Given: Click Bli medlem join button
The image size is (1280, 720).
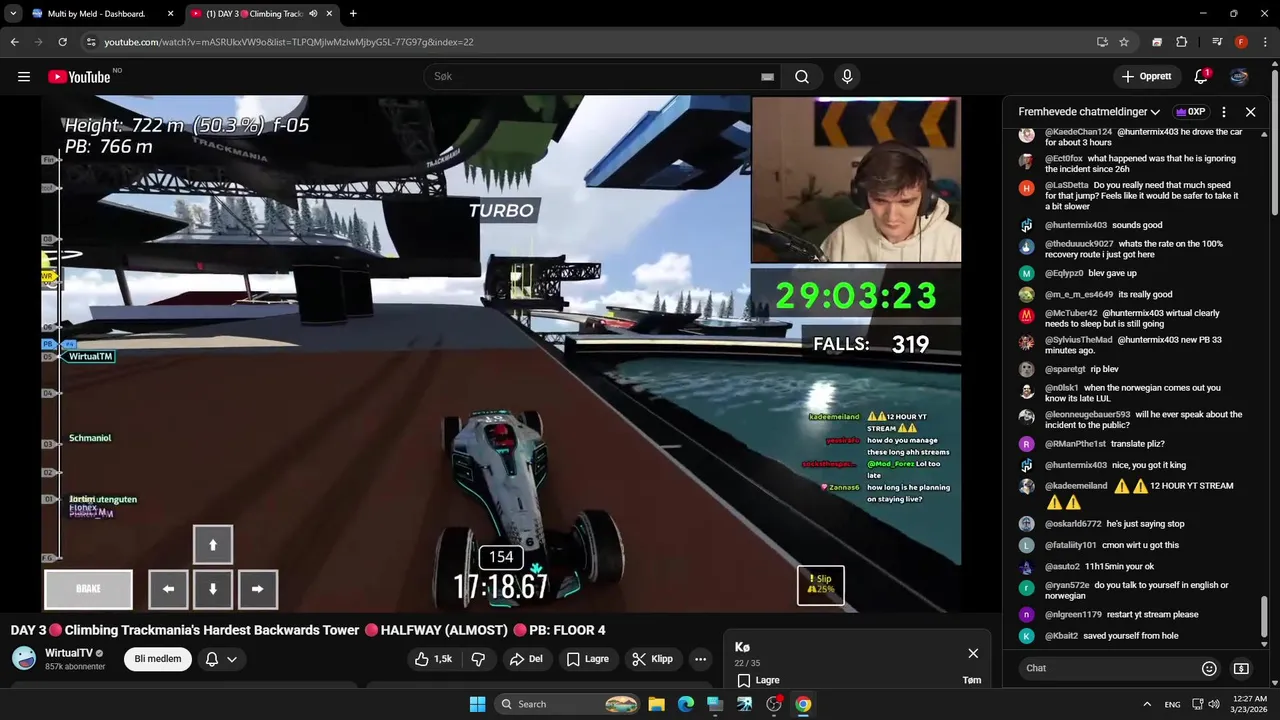Looking at the screenshot, I should click(158, 659).
